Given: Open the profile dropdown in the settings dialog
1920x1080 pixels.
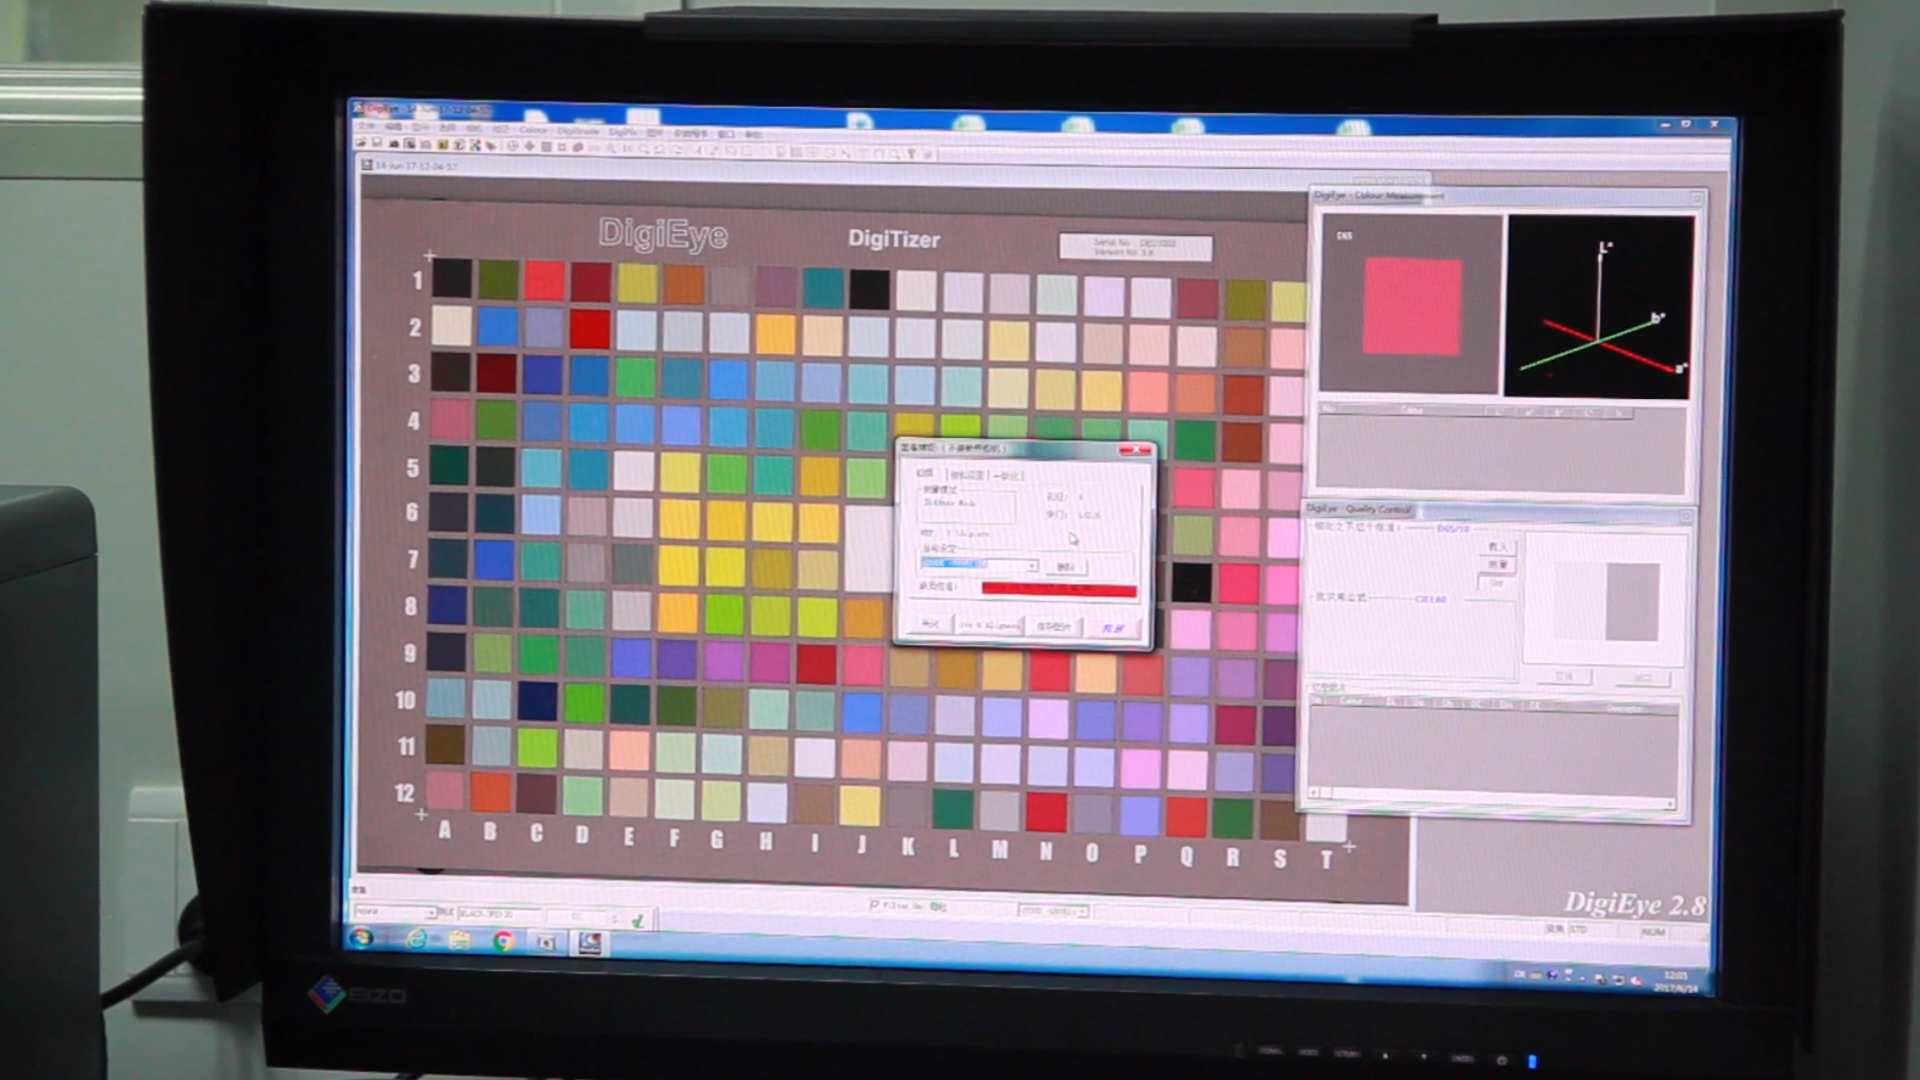Looking at the screenshot, I should (1033, 566).
